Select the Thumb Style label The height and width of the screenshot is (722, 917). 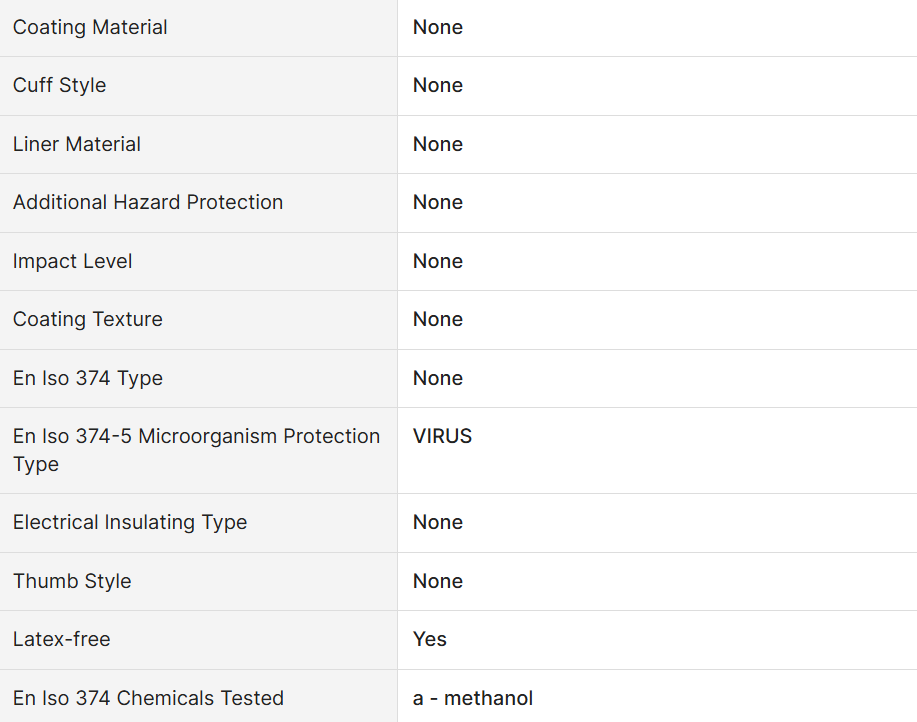click(72, 581)
